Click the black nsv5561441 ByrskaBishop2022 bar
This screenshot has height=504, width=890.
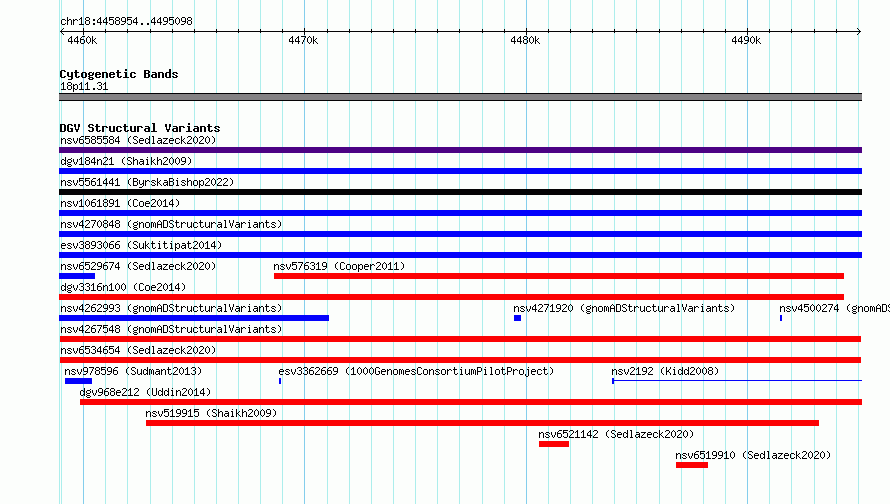(460, 192)
